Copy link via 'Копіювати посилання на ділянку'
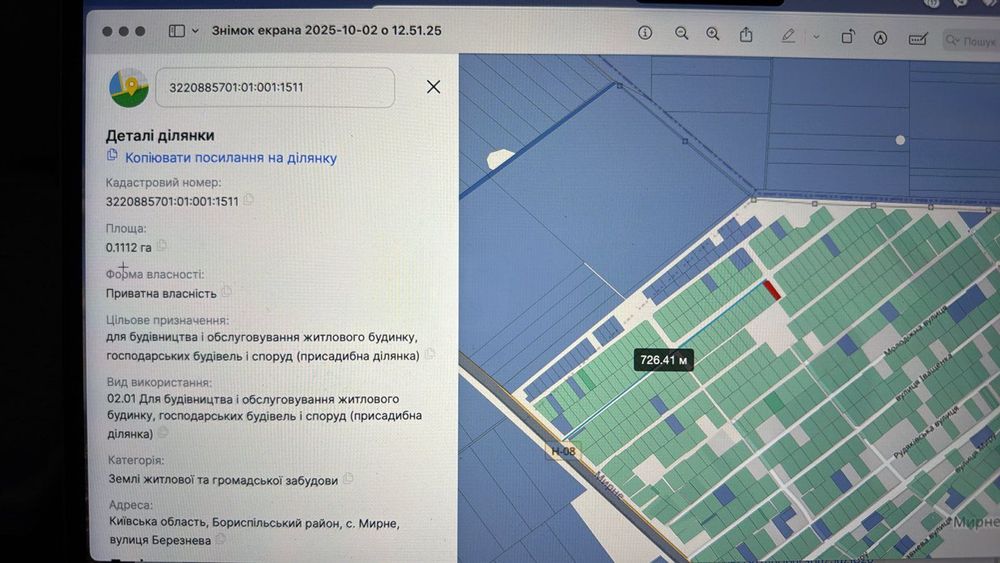The height and width of the screenshot is (563, 1000). coord(230,158)
